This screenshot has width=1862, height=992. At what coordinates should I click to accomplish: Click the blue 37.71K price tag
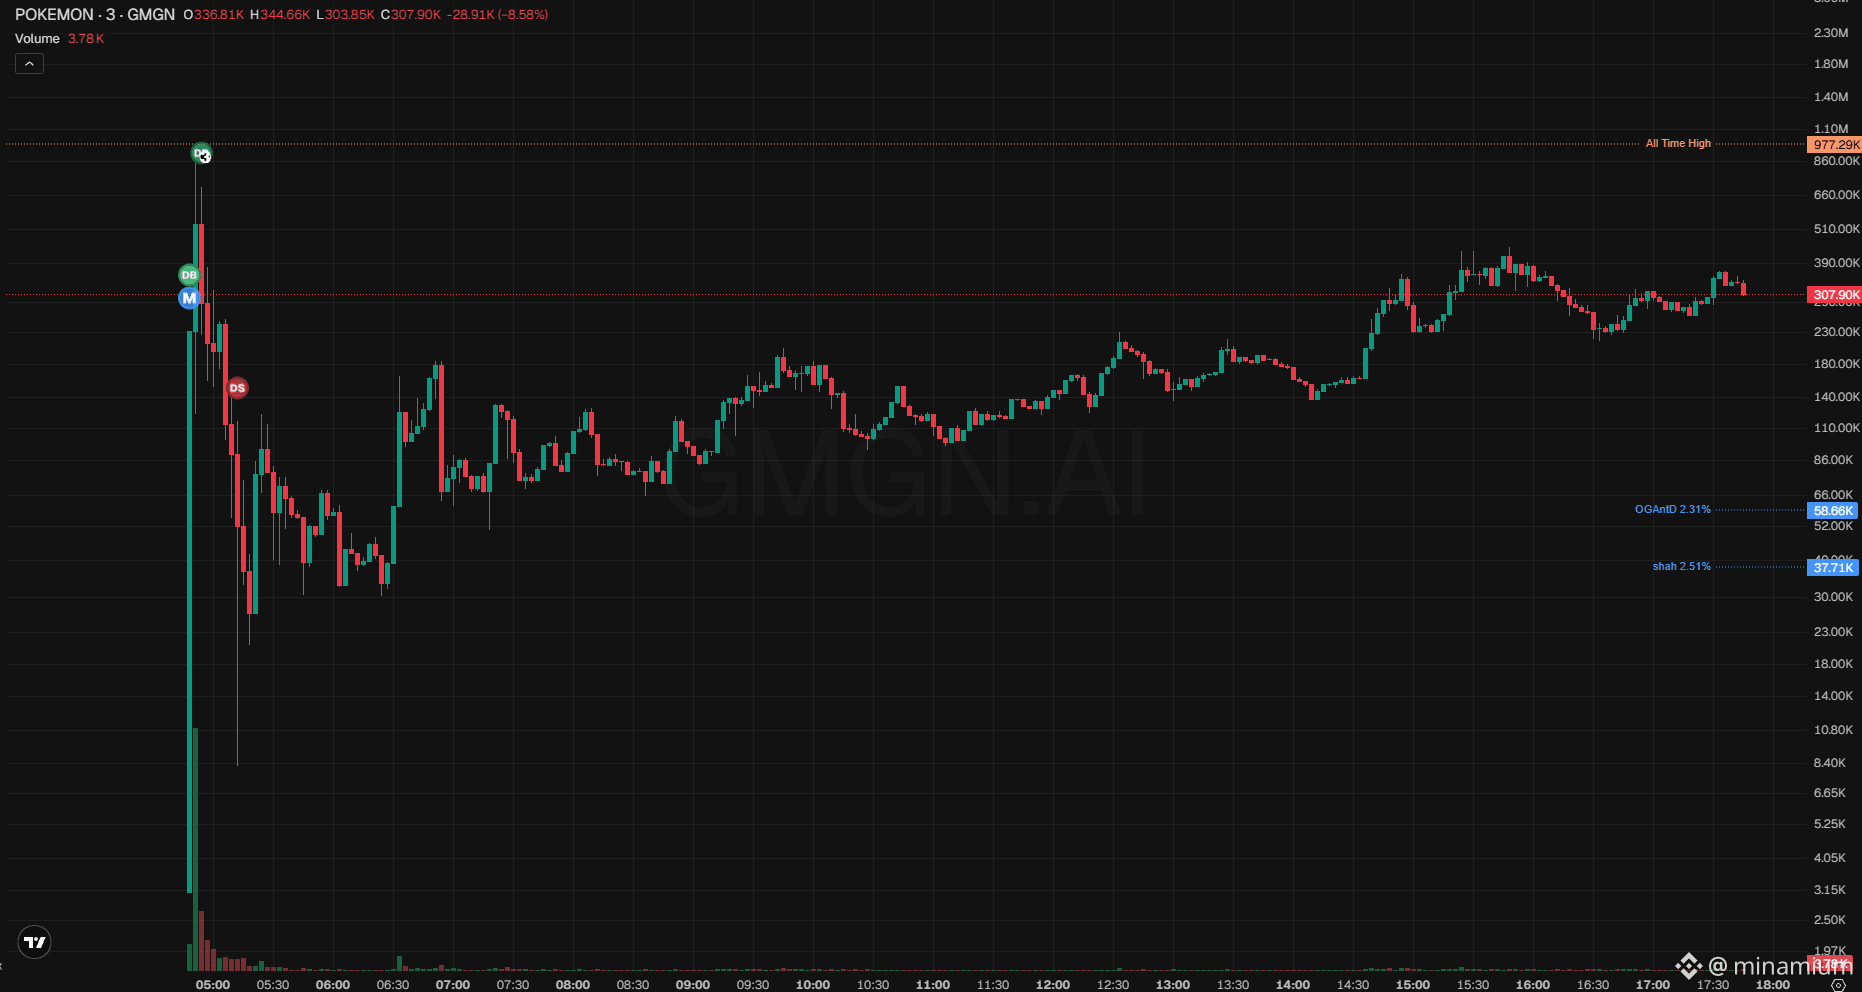click(x=1833, y=568)
